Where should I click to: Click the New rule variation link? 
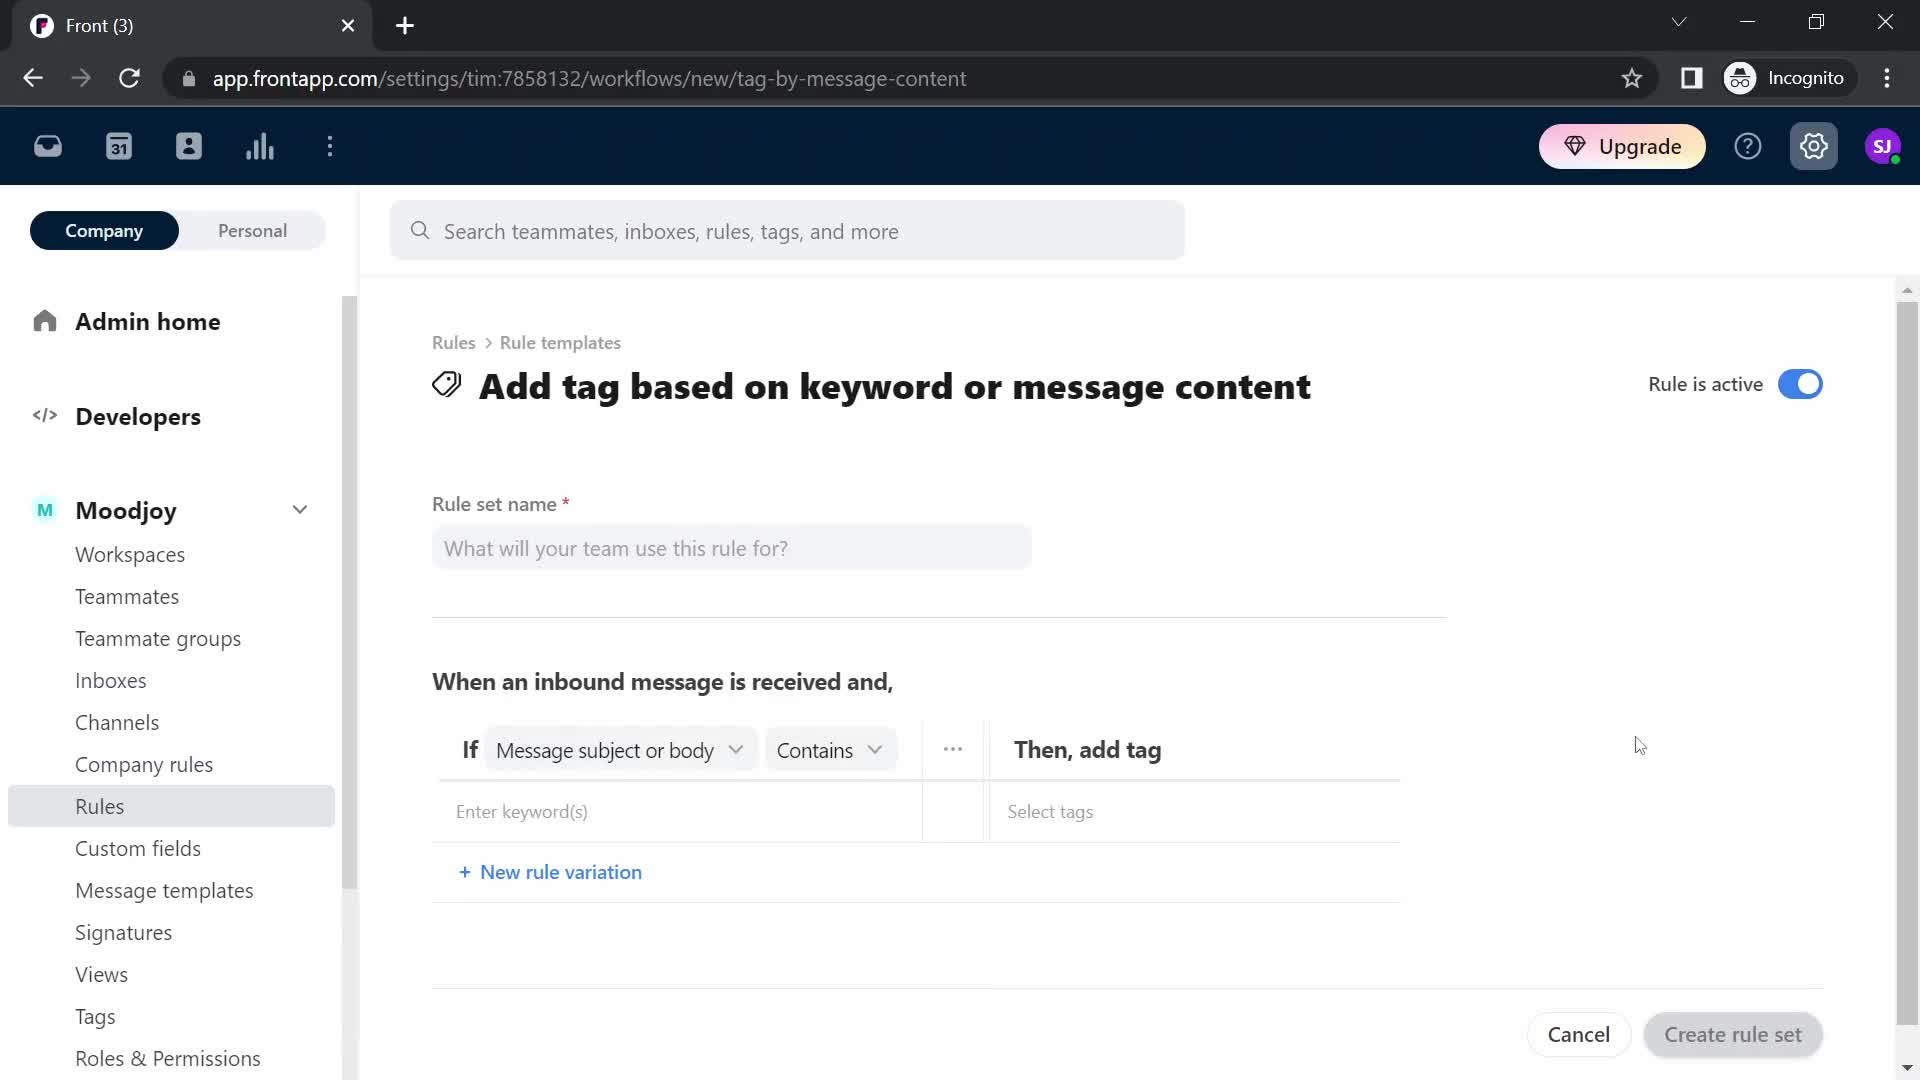(x=551, y=872)
